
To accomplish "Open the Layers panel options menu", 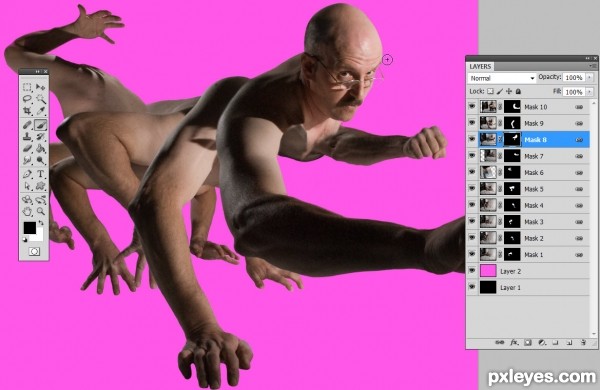I will pyautogui.click(x=593, y=66).
